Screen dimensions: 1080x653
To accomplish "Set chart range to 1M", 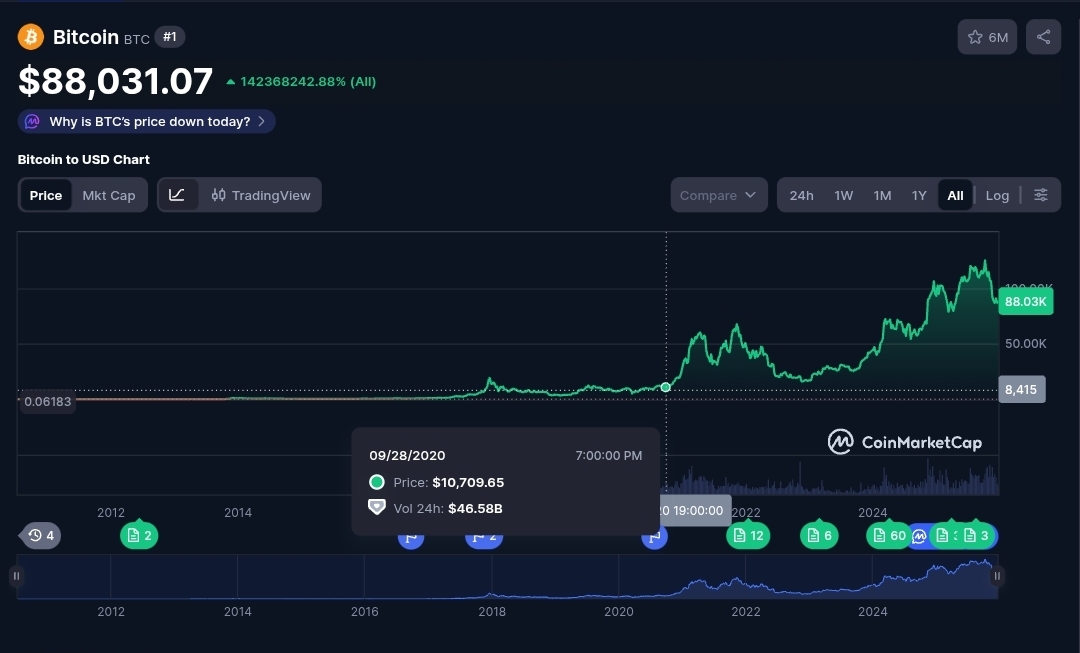I will coord(882,195).
